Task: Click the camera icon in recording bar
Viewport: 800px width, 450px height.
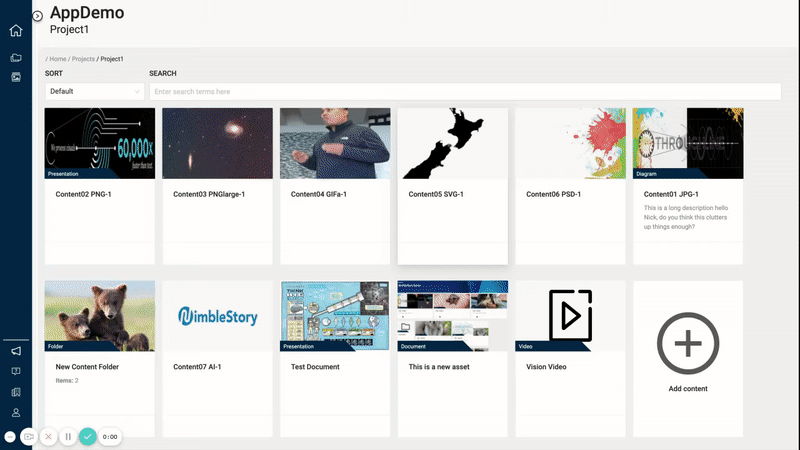Action: tap(28, 437)
